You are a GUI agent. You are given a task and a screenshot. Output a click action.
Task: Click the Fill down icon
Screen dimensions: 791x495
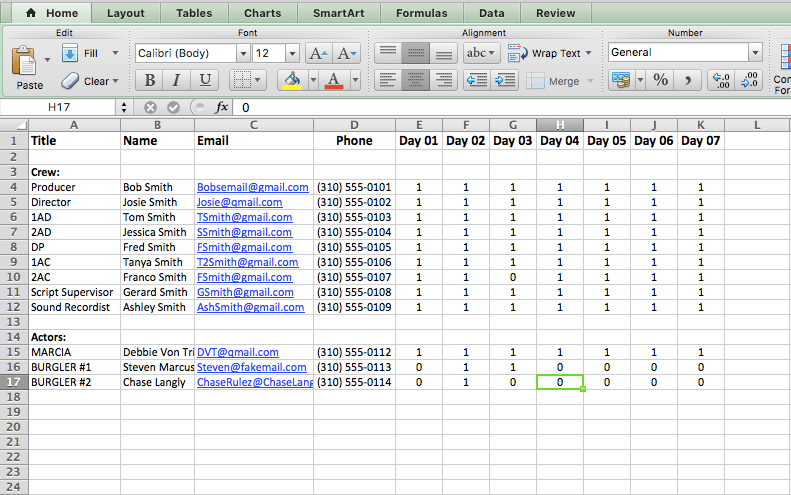pos(70,53)
